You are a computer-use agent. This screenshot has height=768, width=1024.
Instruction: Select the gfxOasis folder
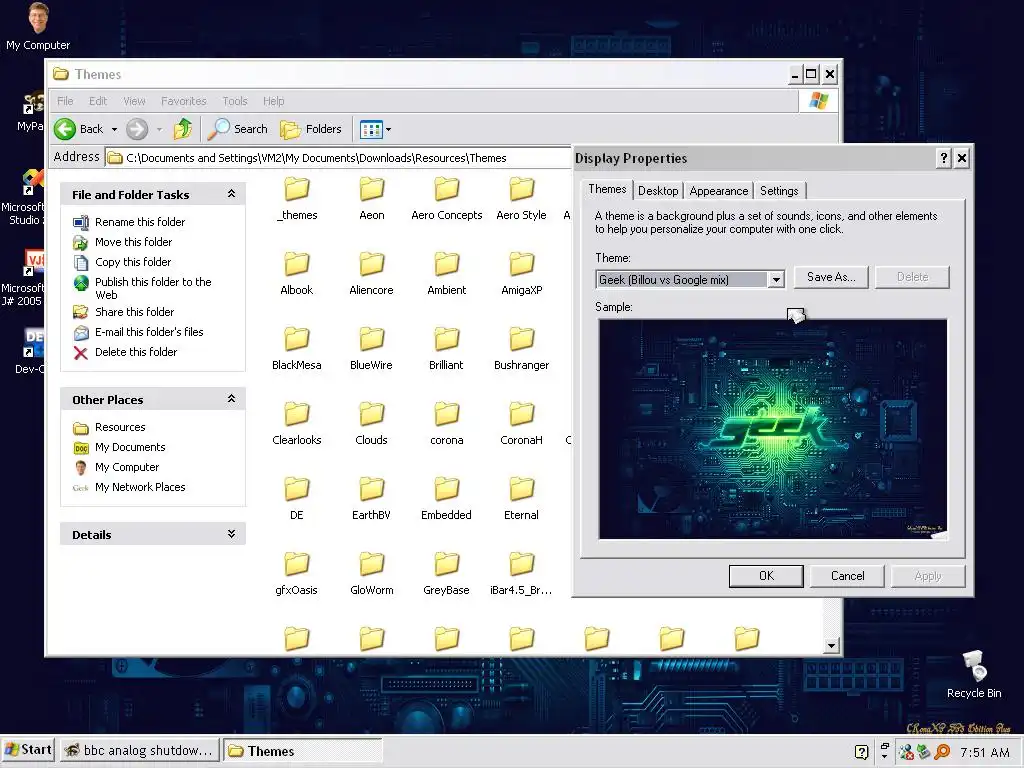coord(296,575)
